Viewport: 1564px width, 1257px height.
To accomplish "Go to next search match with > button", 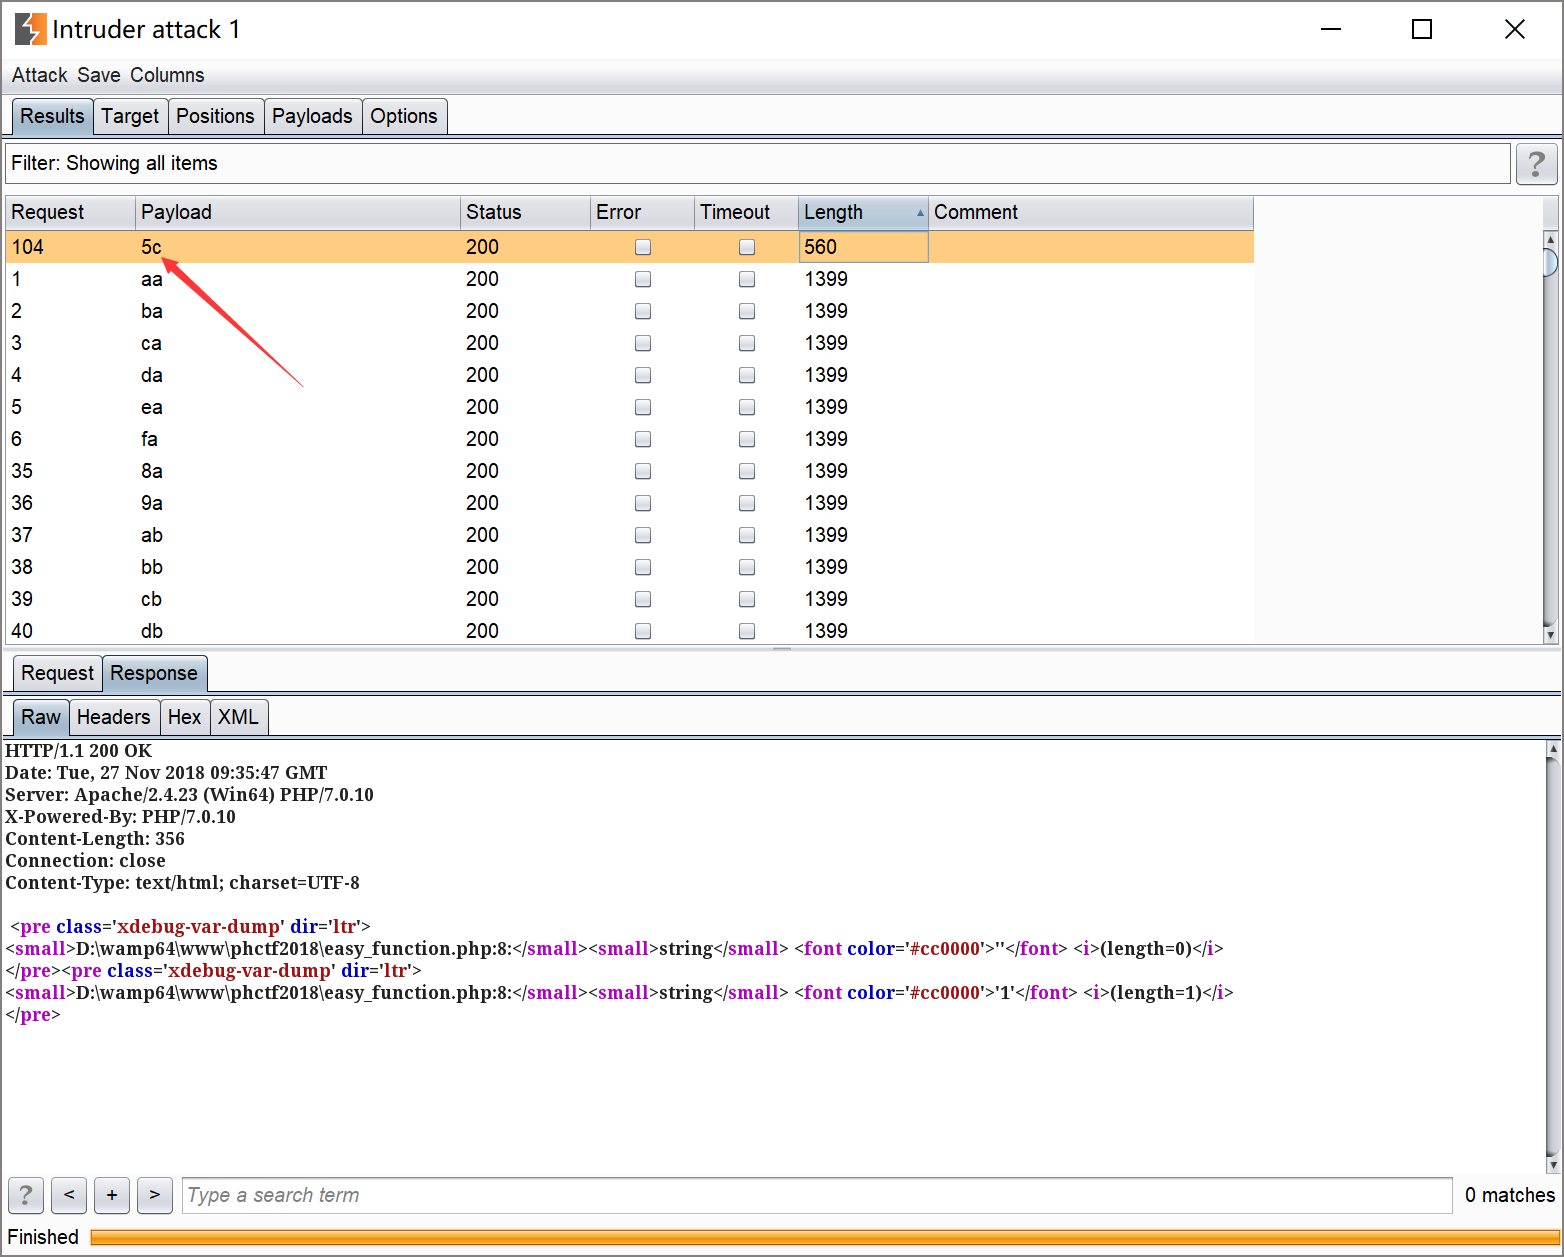I will [x=155, y=1195].
